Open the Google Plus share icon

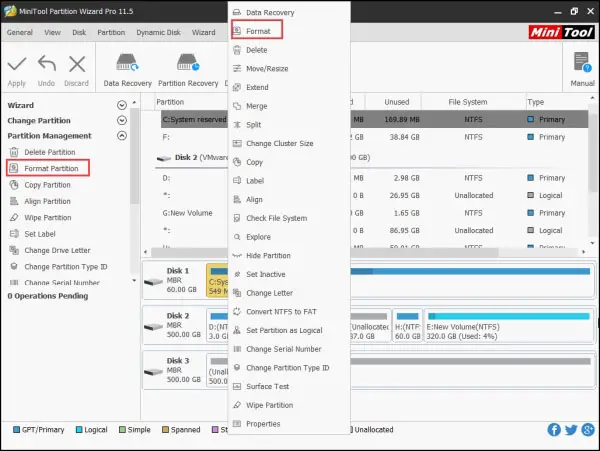[x=588, y=430]
